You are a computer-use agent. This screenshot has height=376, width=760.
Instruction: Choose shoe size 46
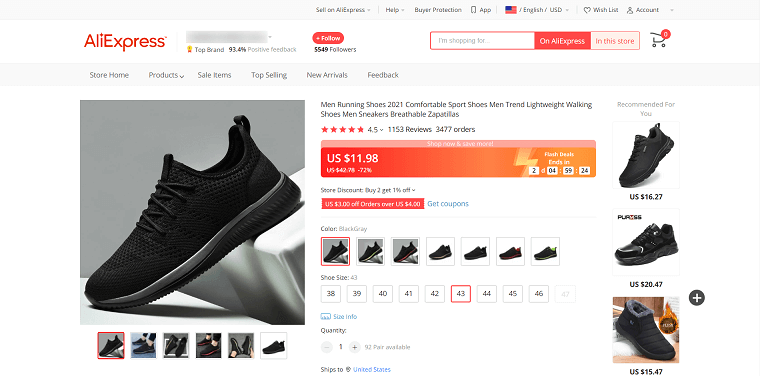pos(539,294)
